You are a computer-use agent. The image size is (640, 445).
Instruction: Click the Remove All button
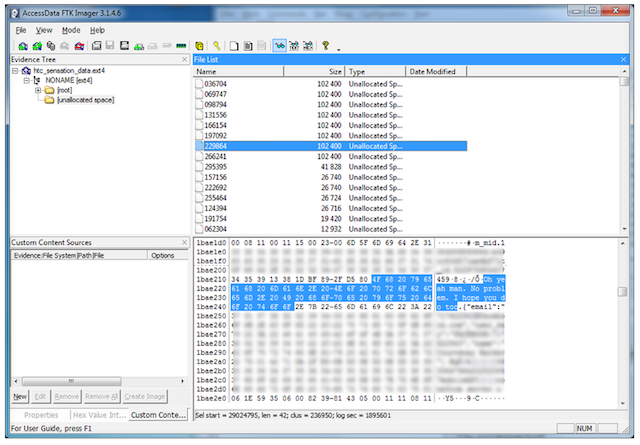click(x=102, y=396)
